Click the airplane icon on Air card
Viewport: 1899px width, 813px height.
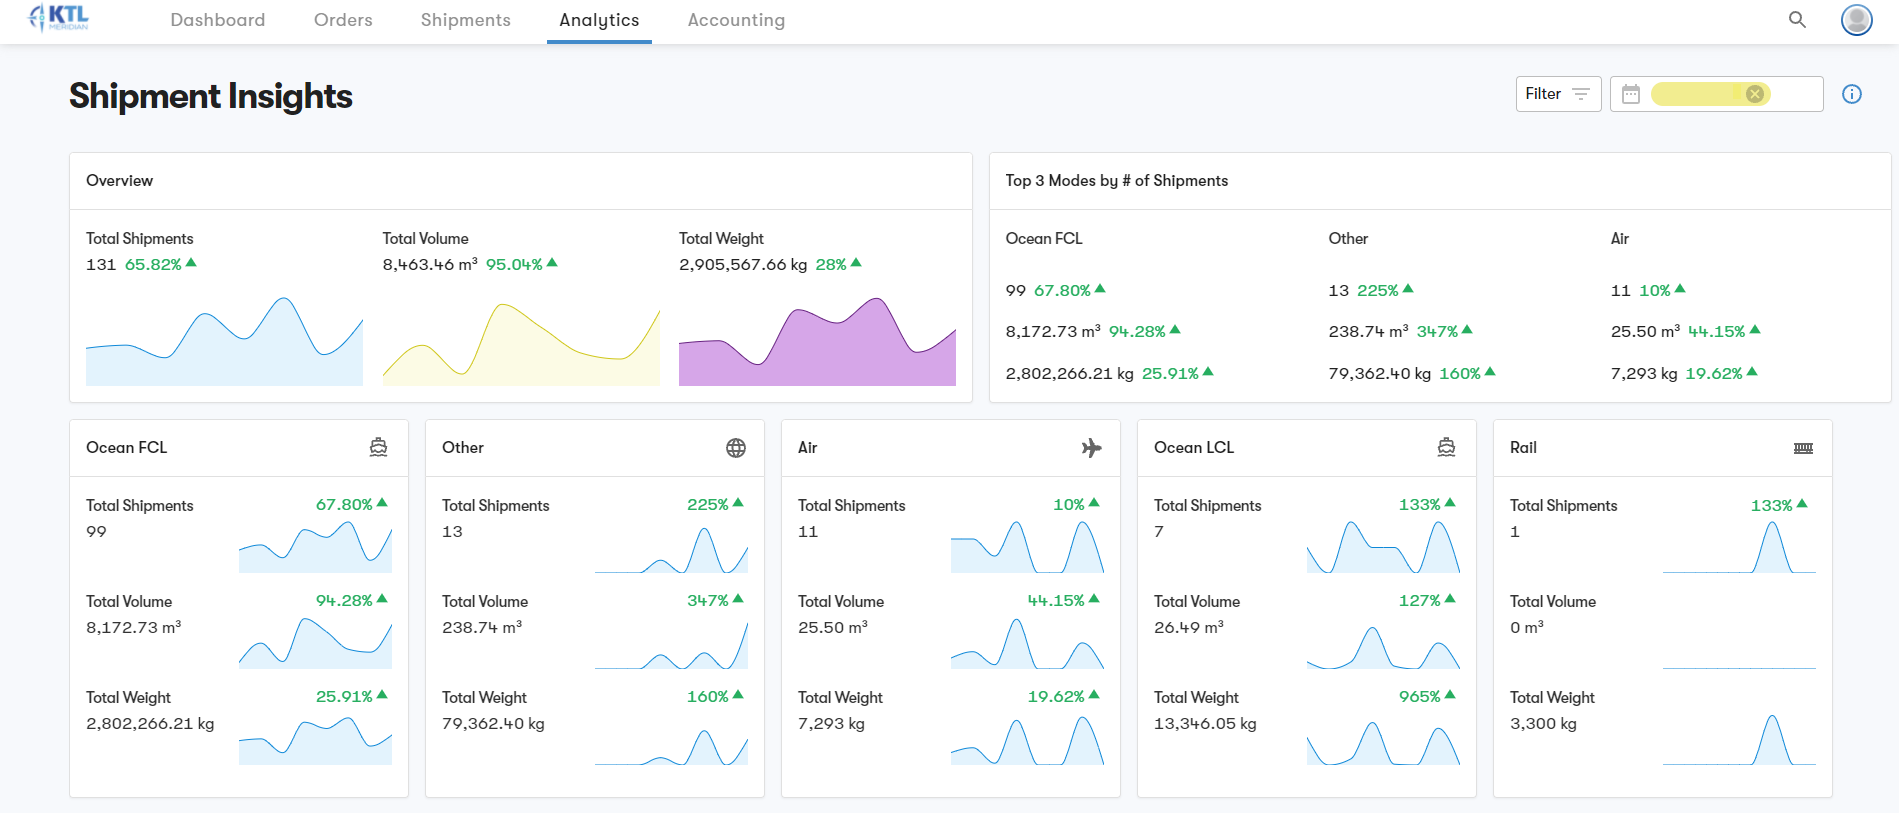(x=1091, y=448)
